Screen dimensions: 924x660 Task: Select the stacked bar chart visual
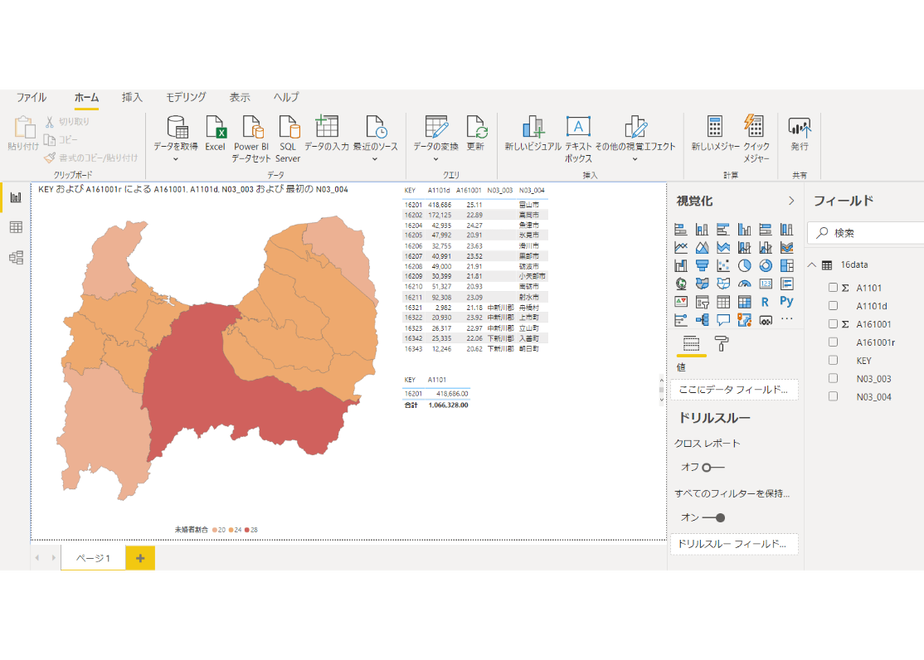click(681, 229)
